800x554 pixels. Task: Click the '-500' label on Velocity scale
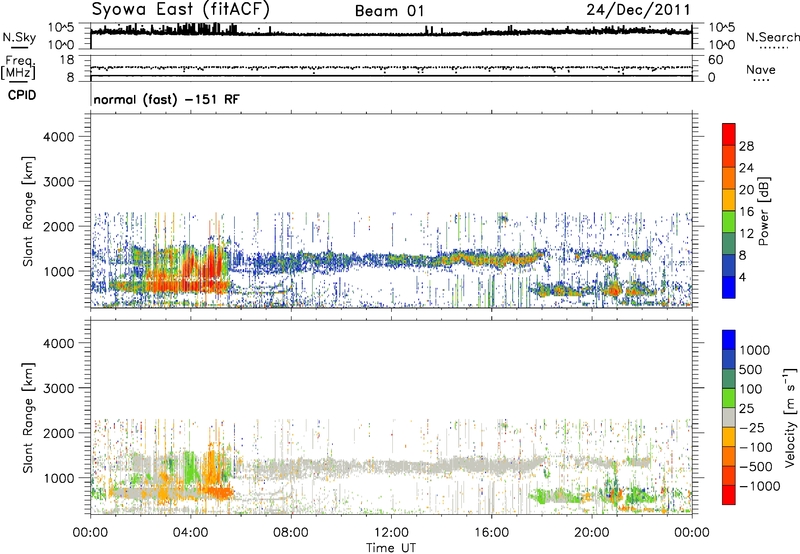[x=756, y=467]
